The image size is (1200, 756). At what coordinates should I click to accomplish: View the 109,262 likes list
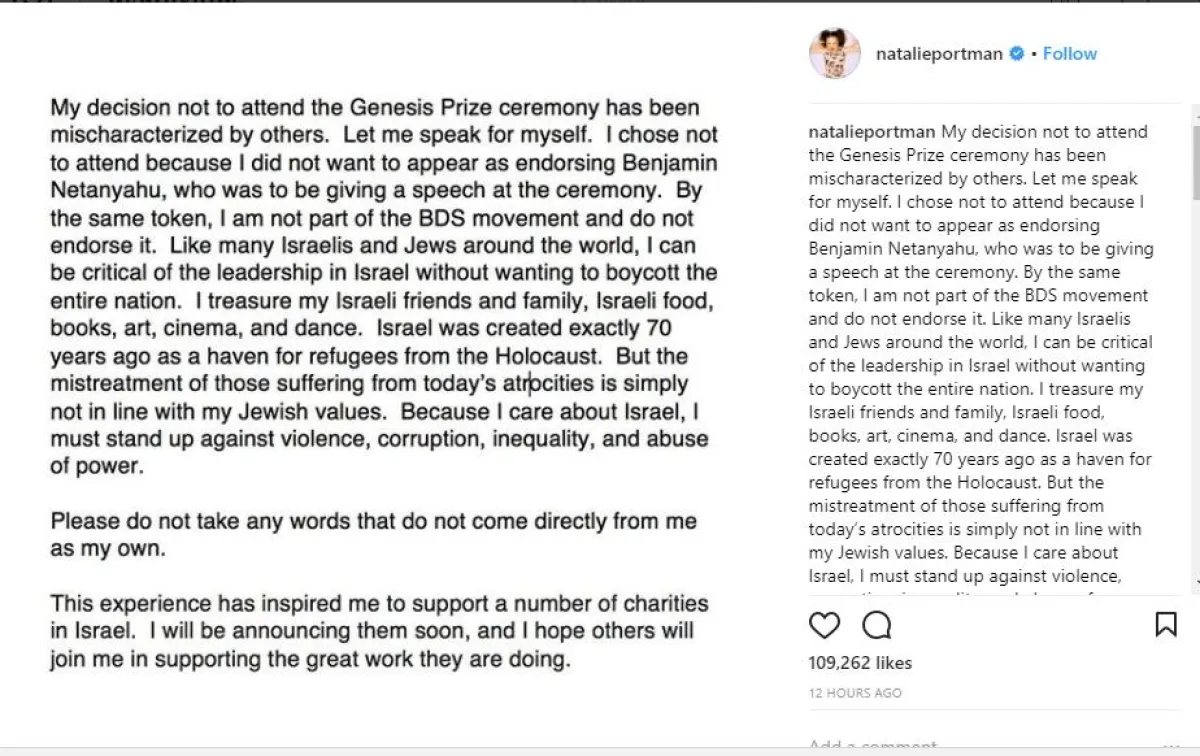point(860,663)
